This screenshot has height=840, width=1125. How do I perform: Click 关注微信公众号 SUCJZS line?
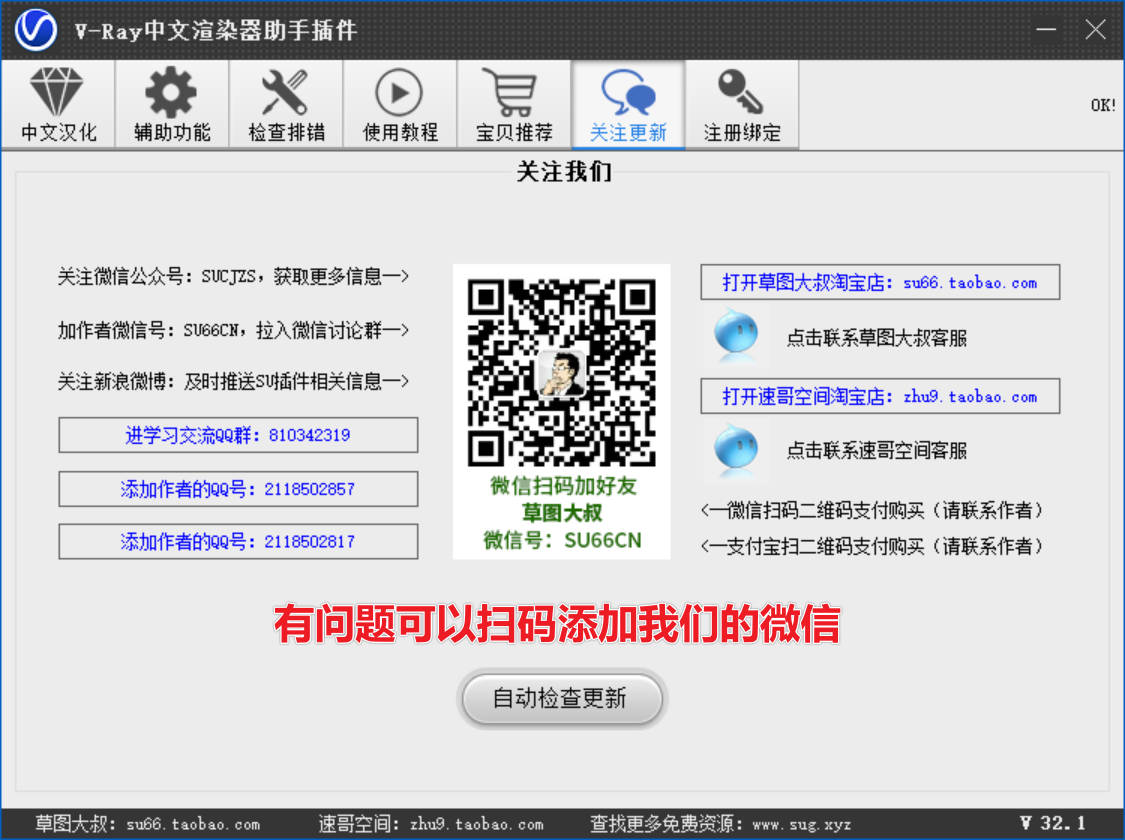tap(233, 276)
